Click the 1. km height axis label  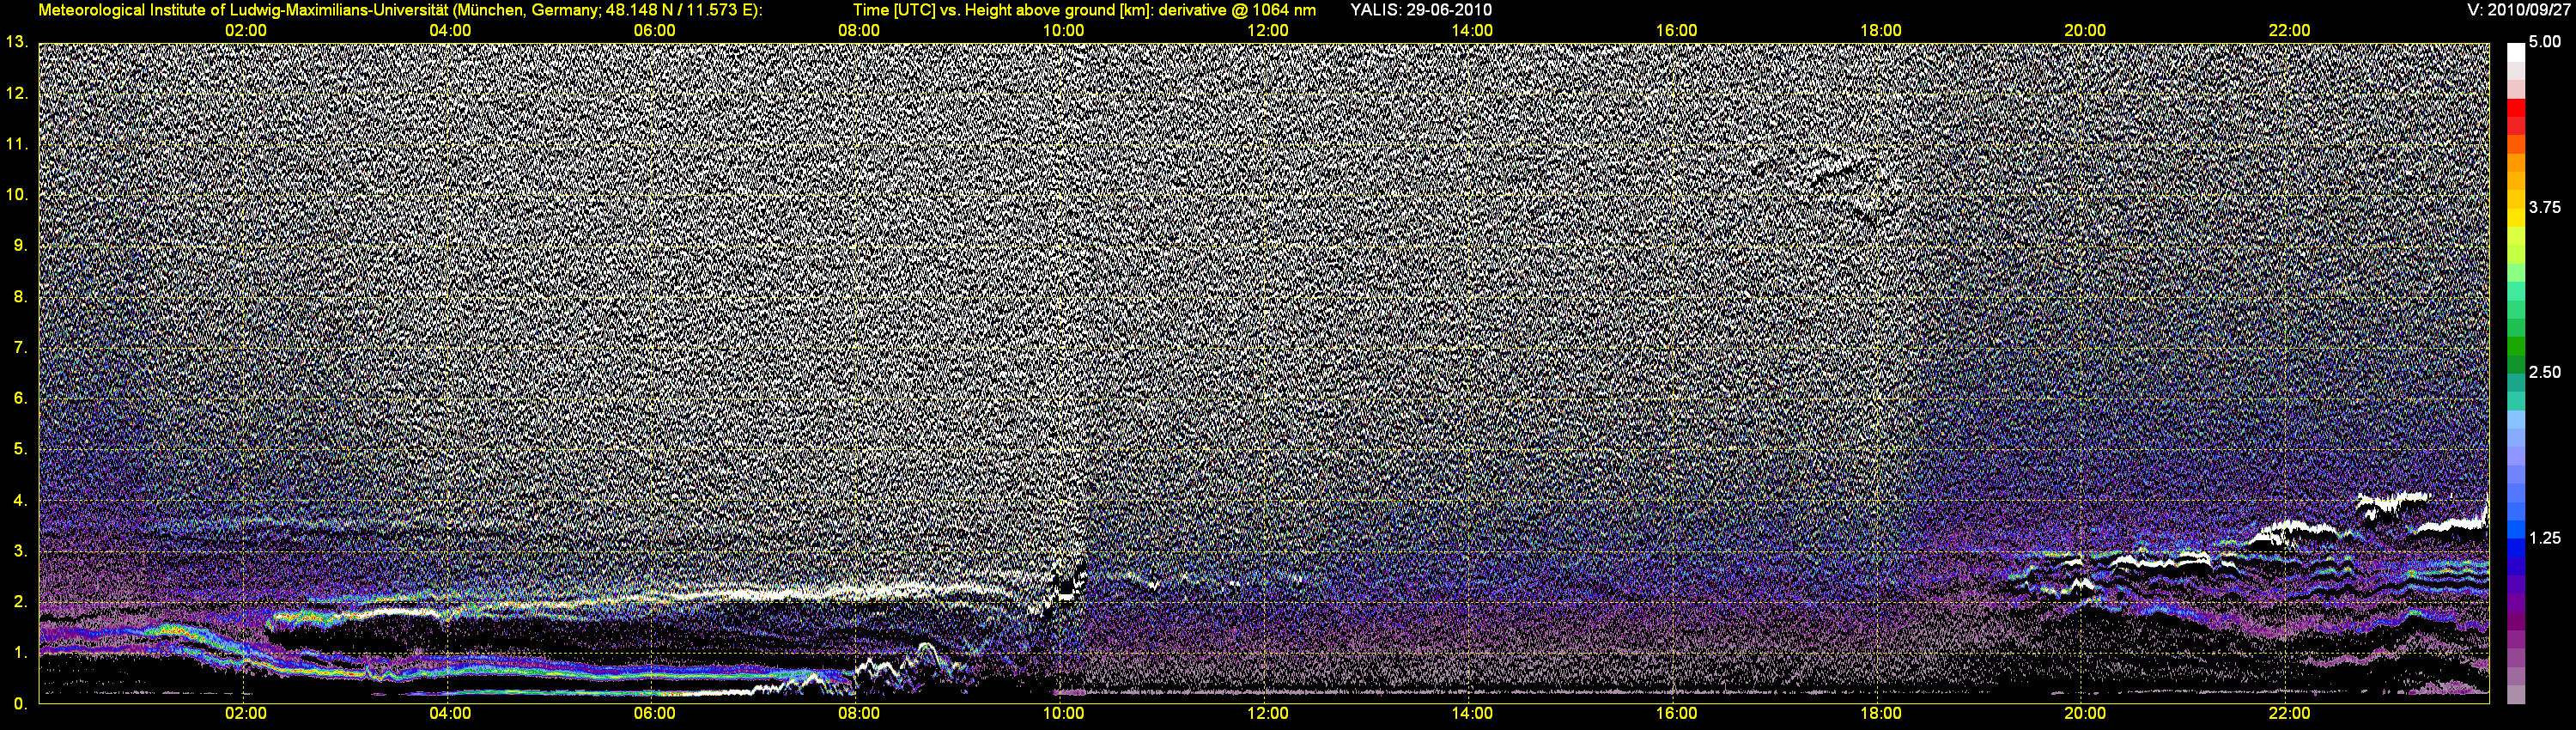coord(20,653)
